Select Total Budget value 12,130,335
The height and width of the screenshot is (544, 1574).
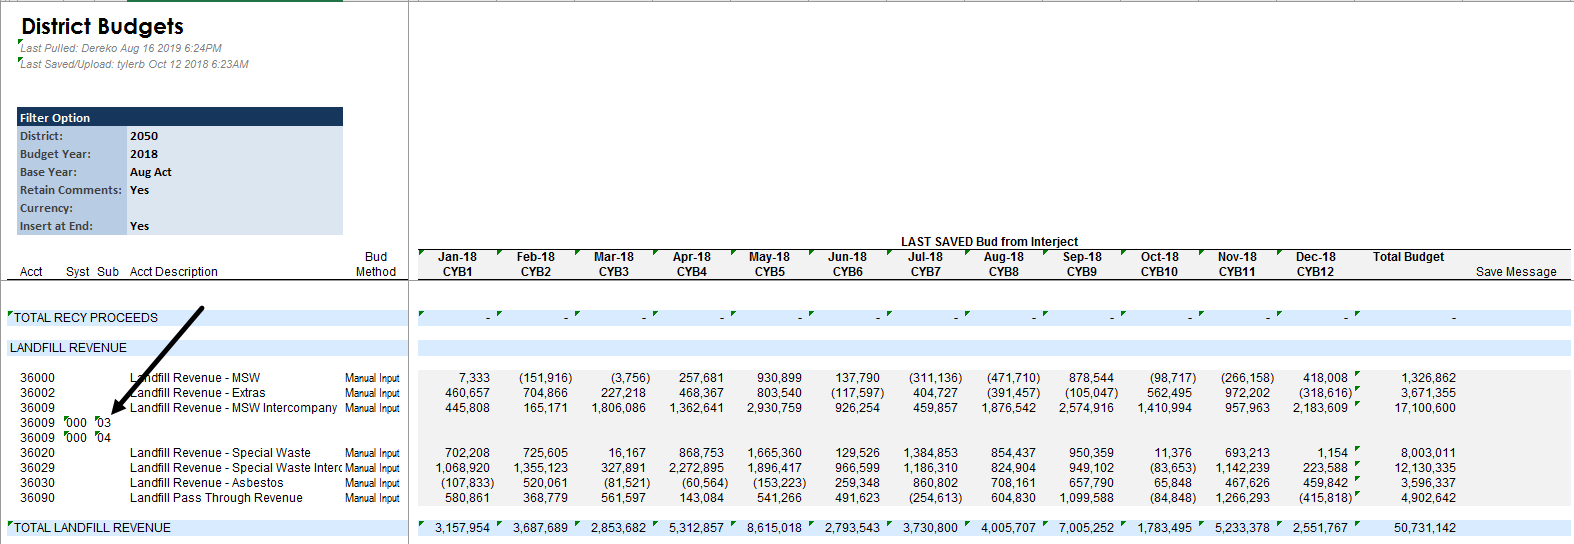1425,468
